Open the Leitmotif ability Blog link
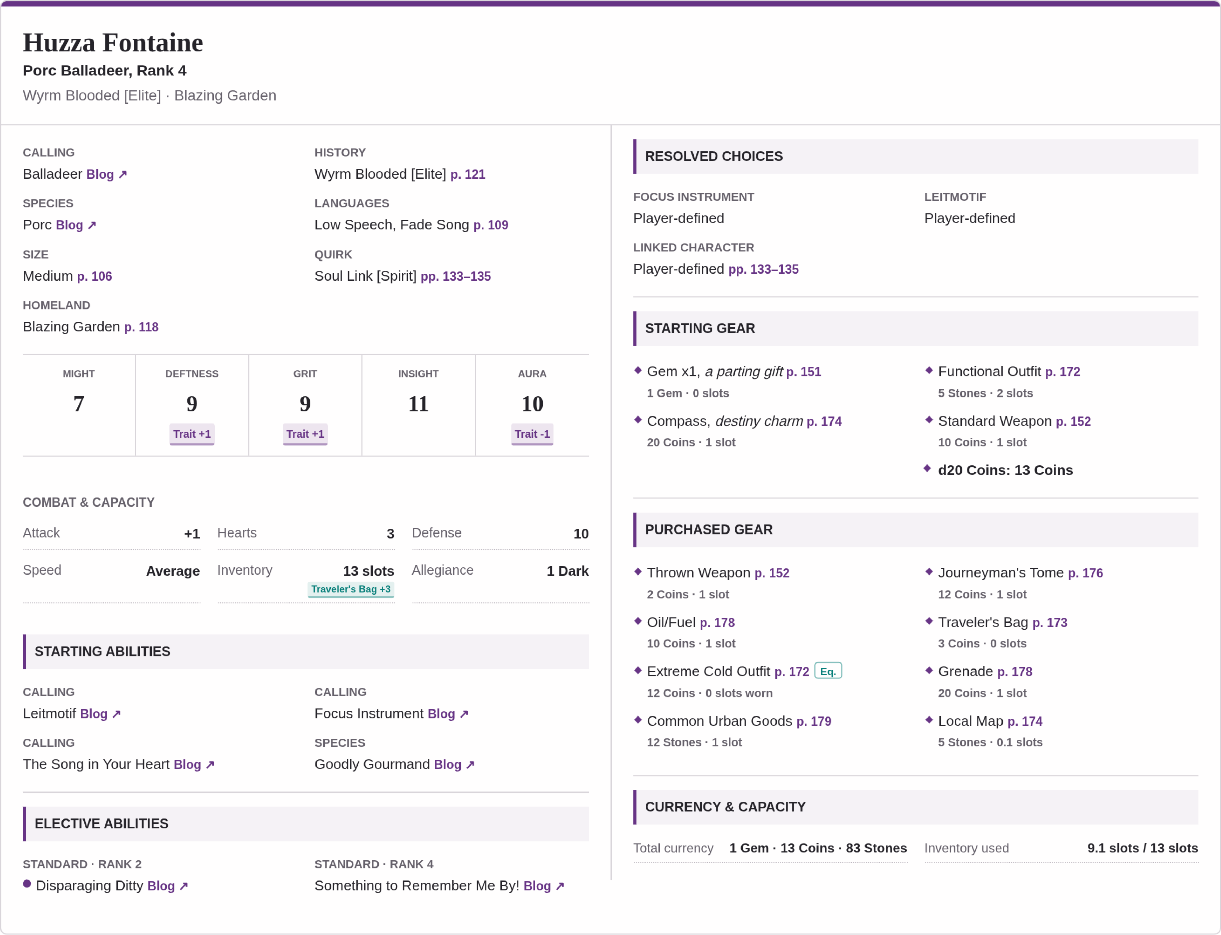 [100, 714]
